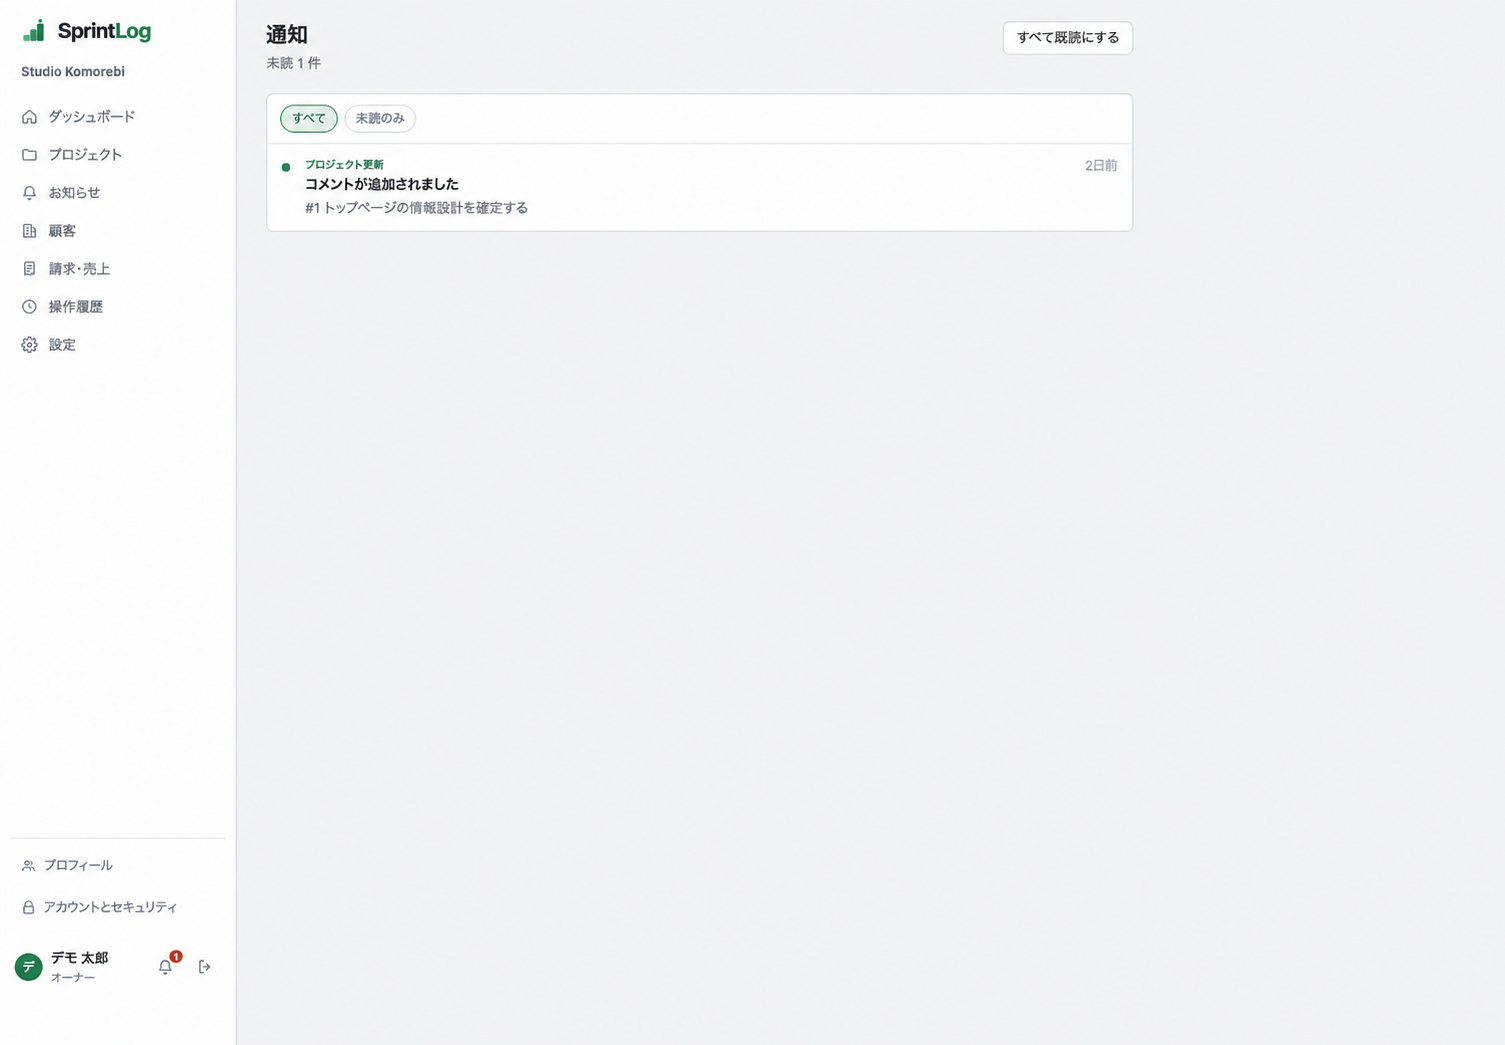Click the プロジェクト folder icon
Screen dimensions: 1505x1045
30,155
